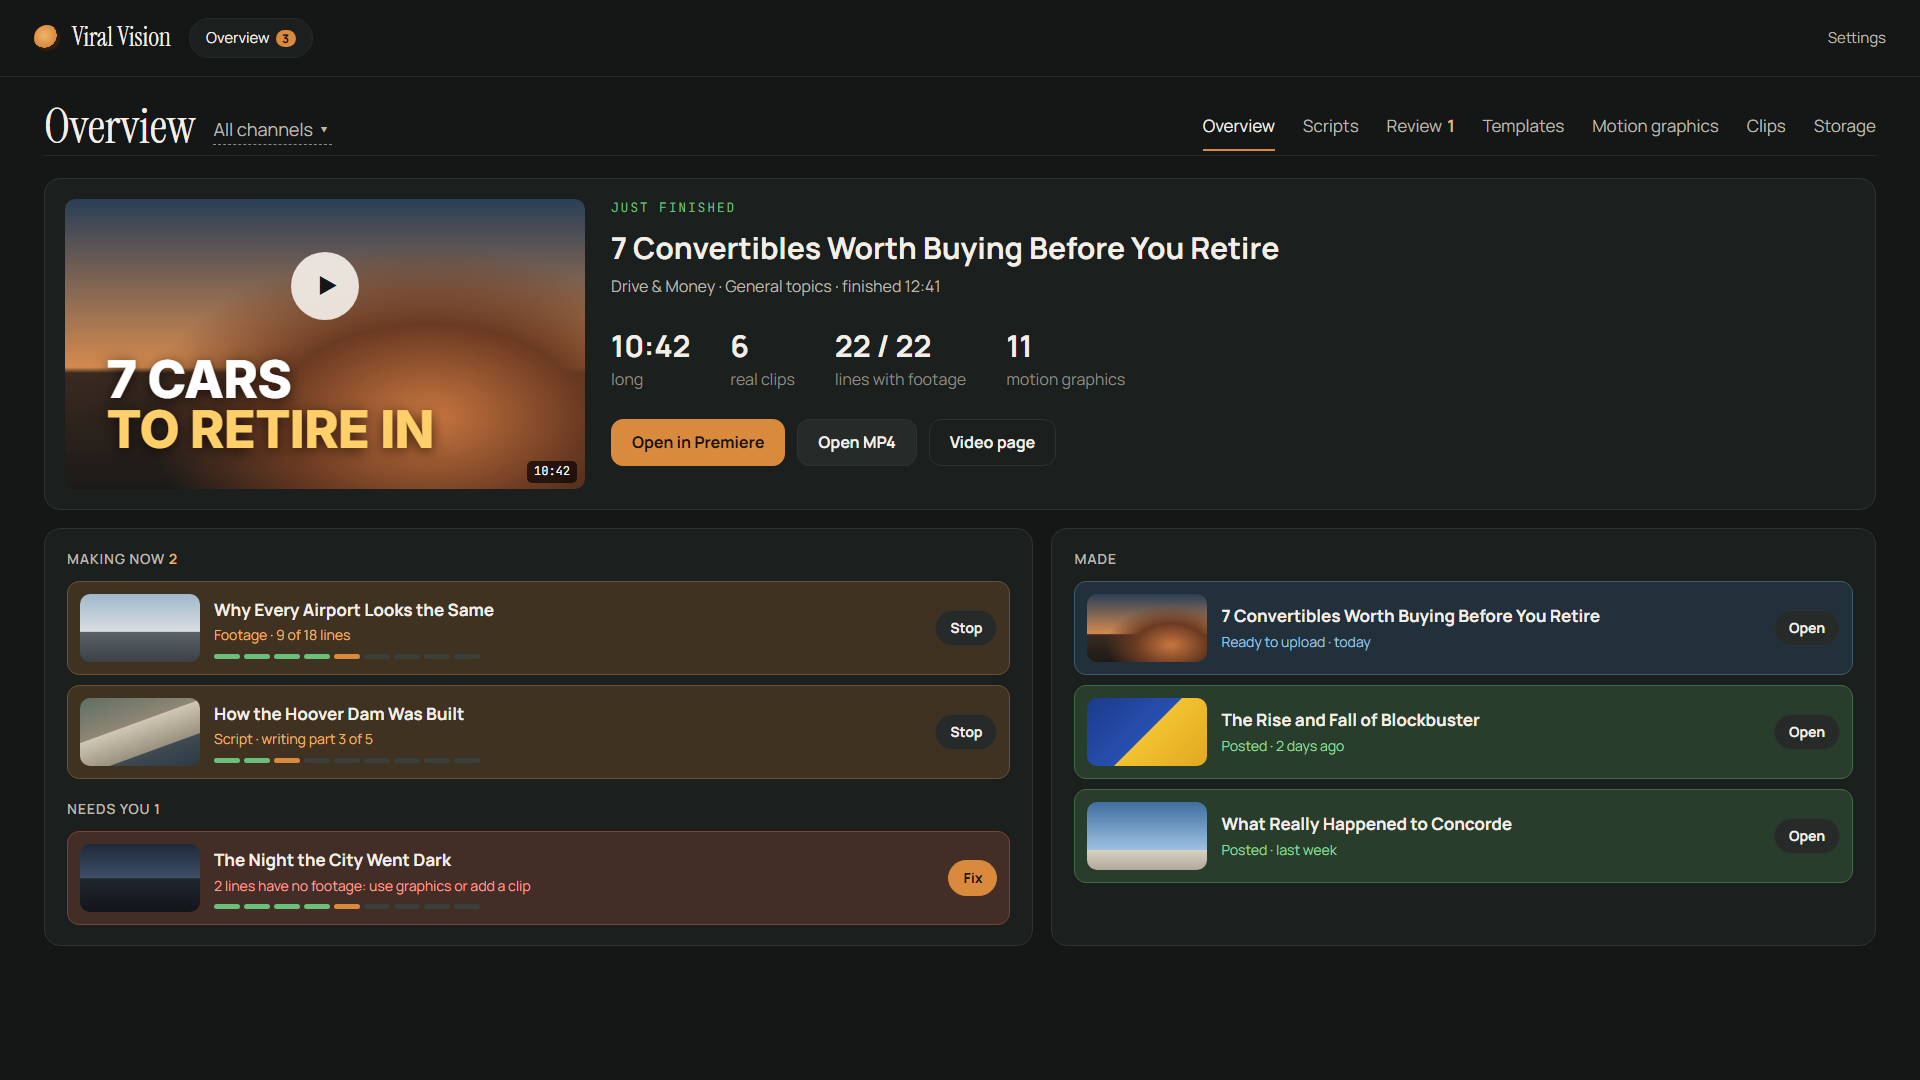Click the Concorde video thumbnail
This screenshot has height=1080, width=1920.
point(1147,836)
